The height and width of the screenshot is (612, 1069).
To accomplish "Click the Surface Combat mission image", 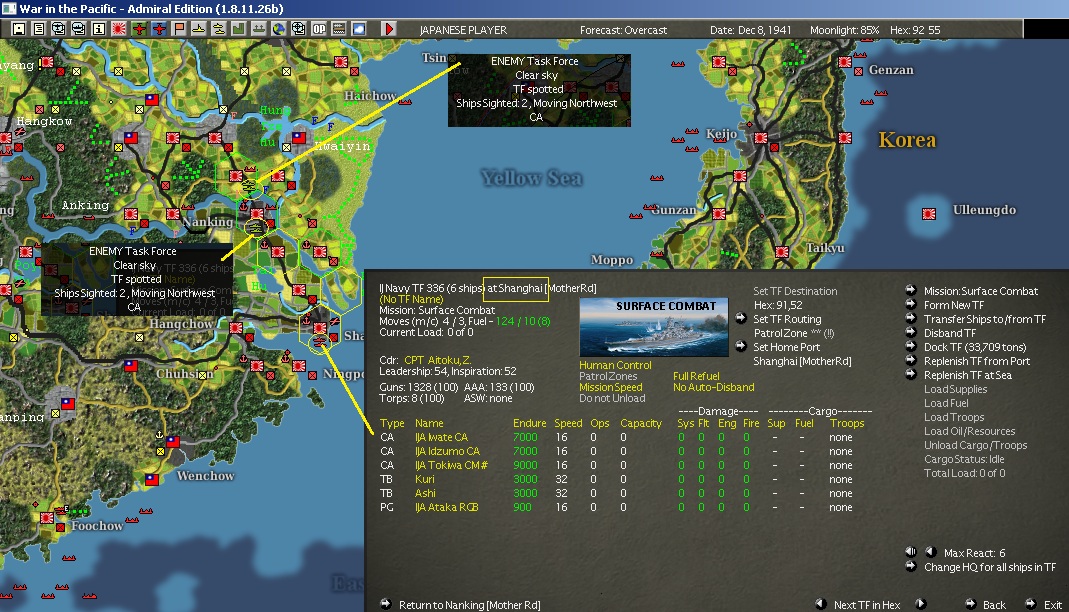I will point(653,326).
